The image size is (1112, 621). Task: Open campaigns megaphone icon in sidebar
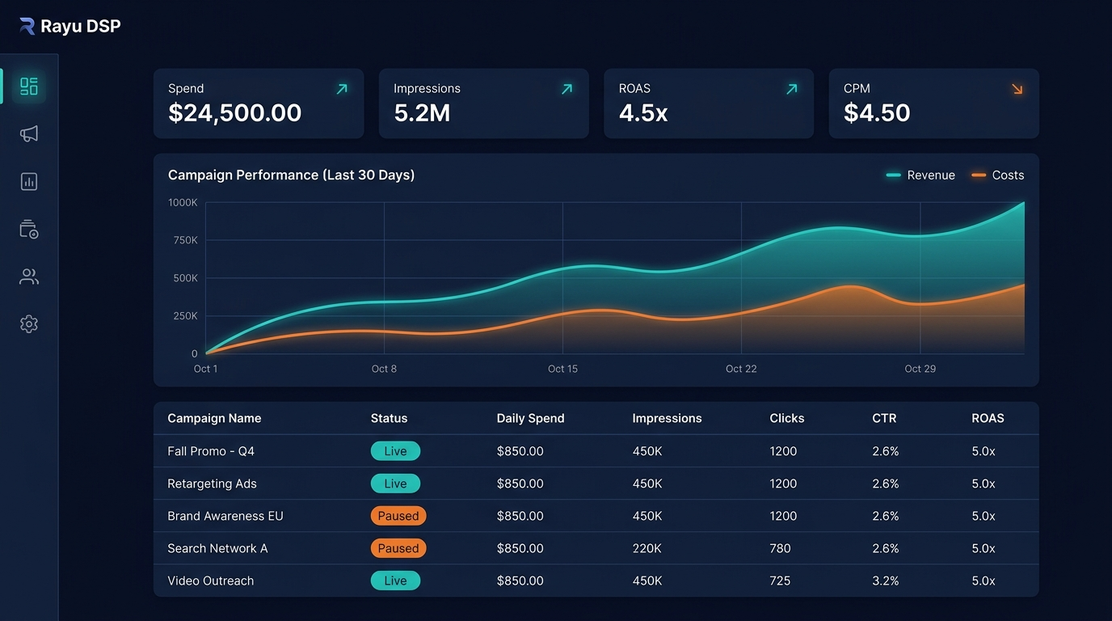tap(29, 134)
